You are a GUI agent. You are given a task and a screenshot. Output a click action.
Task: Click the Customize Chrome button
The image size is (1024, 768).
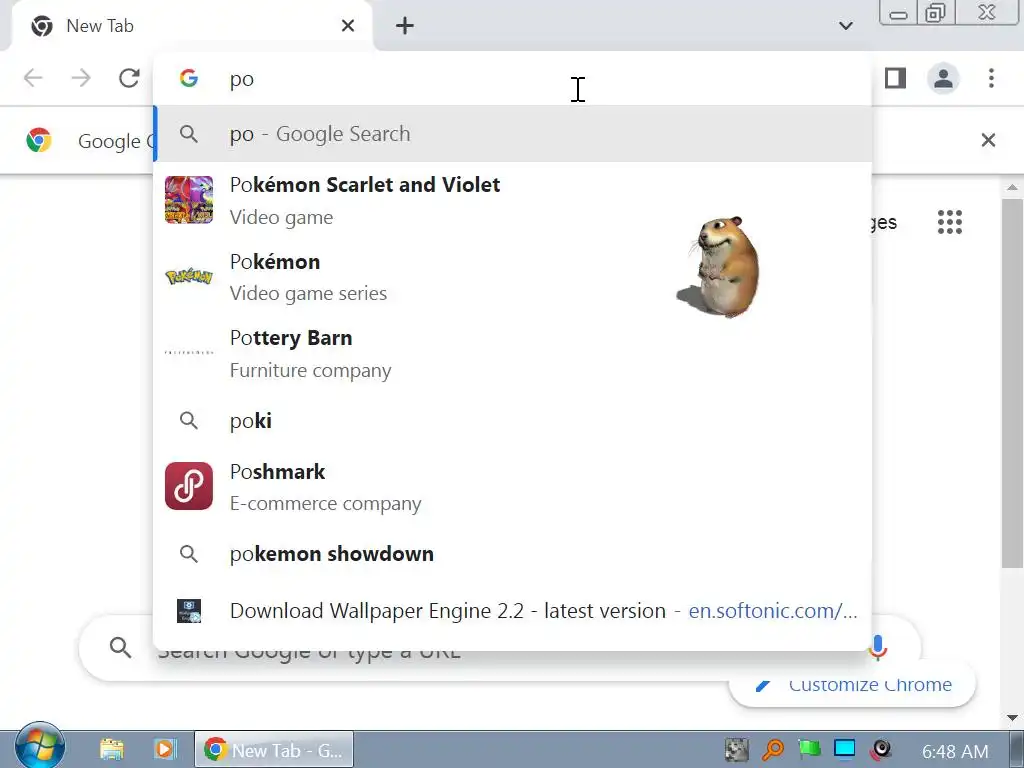coord(852,684)
